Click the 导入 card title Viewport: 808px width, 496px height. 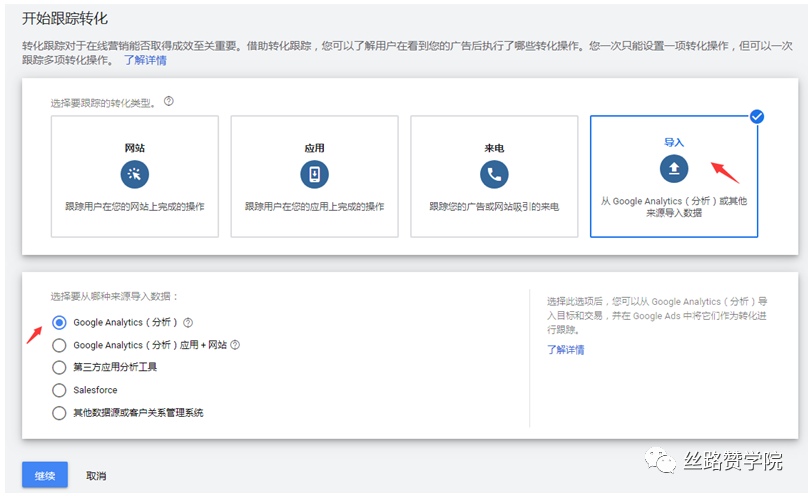tap(674, 142)
